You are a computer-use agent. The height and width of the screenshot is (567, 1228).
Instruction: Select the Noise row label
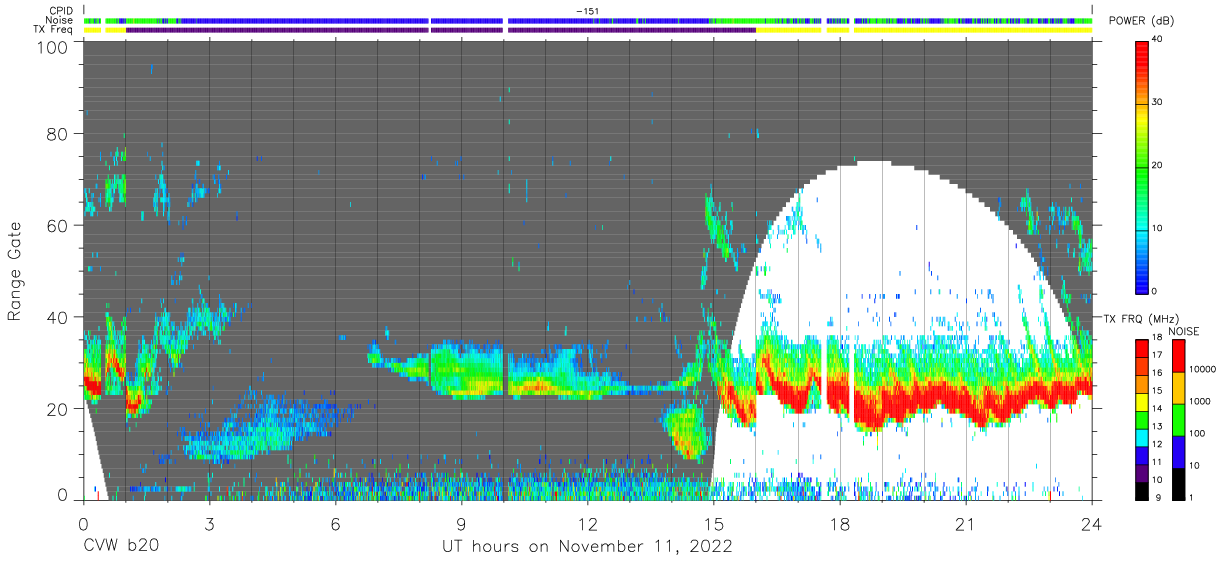(x=59, y=20)
